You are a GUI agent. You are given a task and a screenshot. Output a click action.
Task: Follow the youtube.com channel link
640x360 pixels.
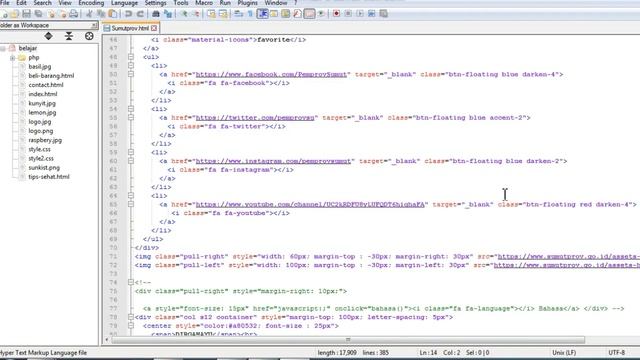coord(310,204)
